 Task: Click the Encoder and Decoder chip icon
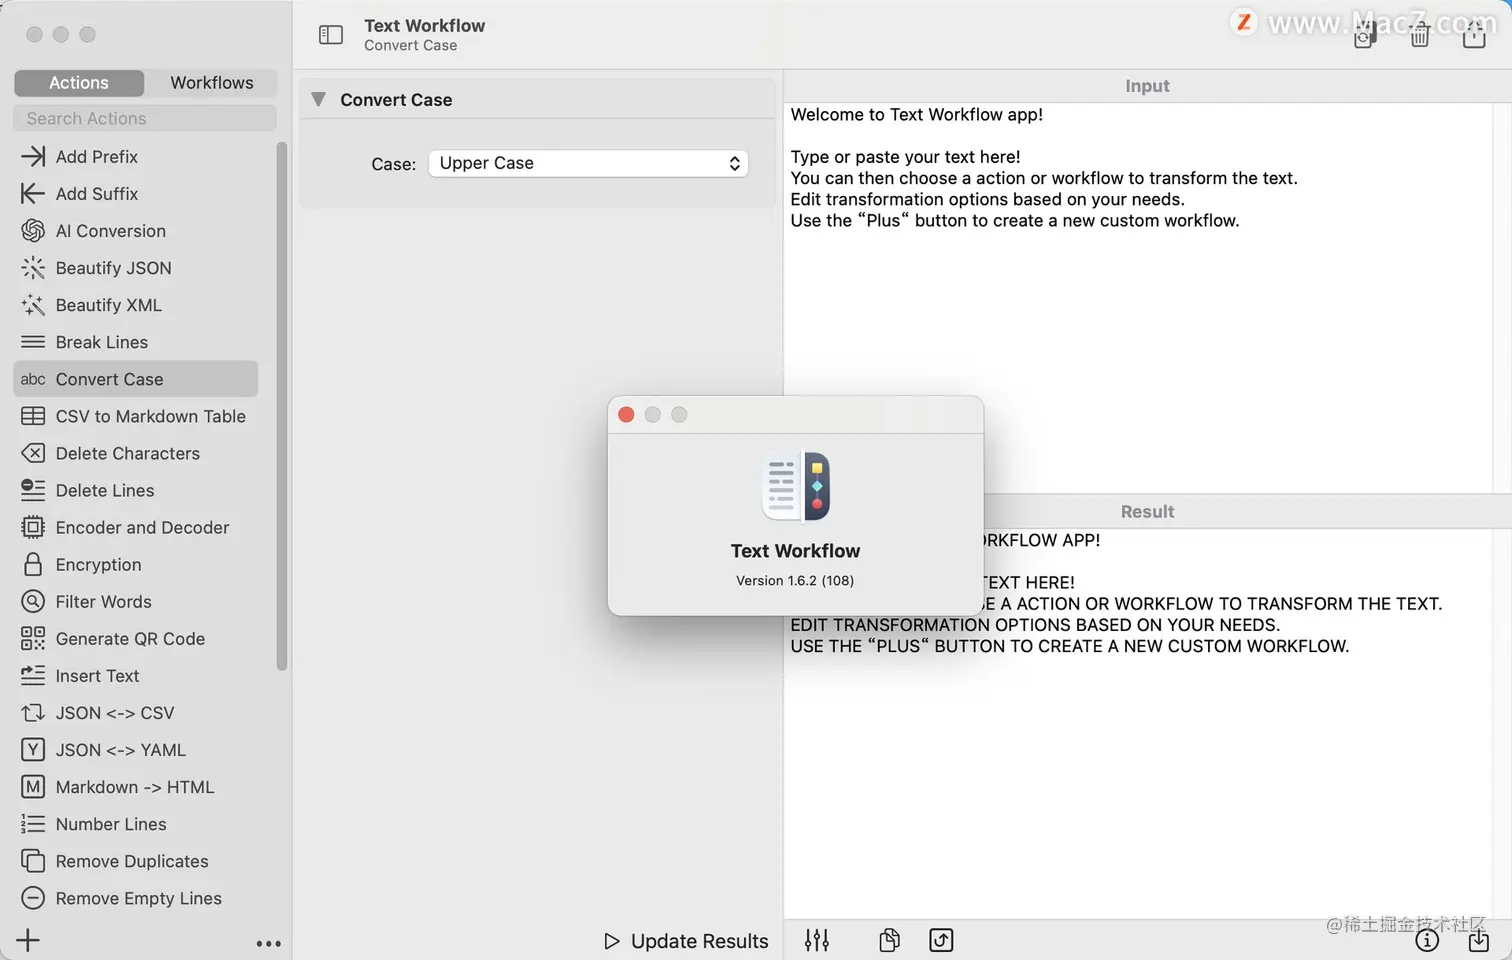click(33, 527)
